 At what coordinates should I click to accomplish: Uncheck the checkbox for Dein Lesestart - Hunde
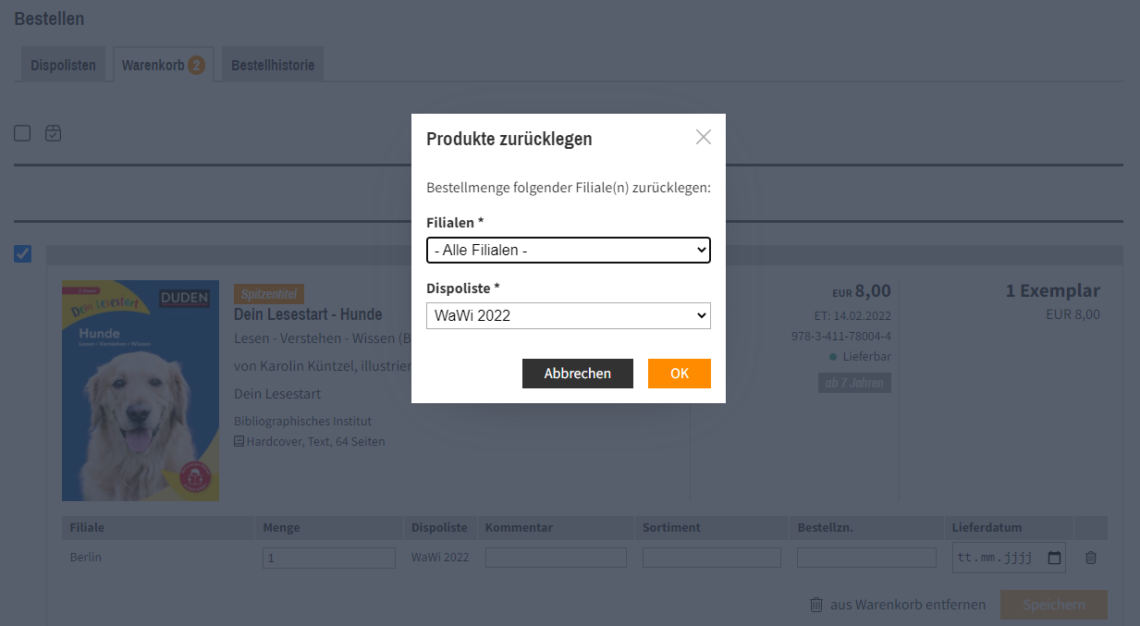(x=22, y=254)
